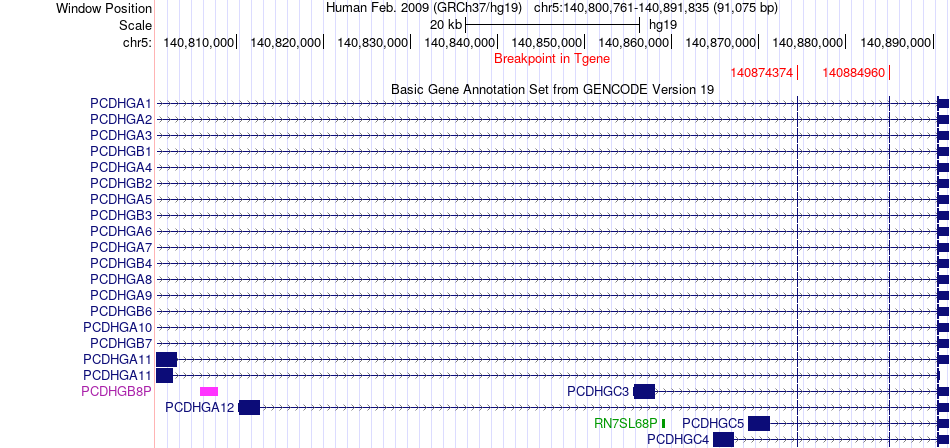This screenshot has height=448, width=950.
Task: Select the PCDHGC5 exon block
Action: (758, 423)
